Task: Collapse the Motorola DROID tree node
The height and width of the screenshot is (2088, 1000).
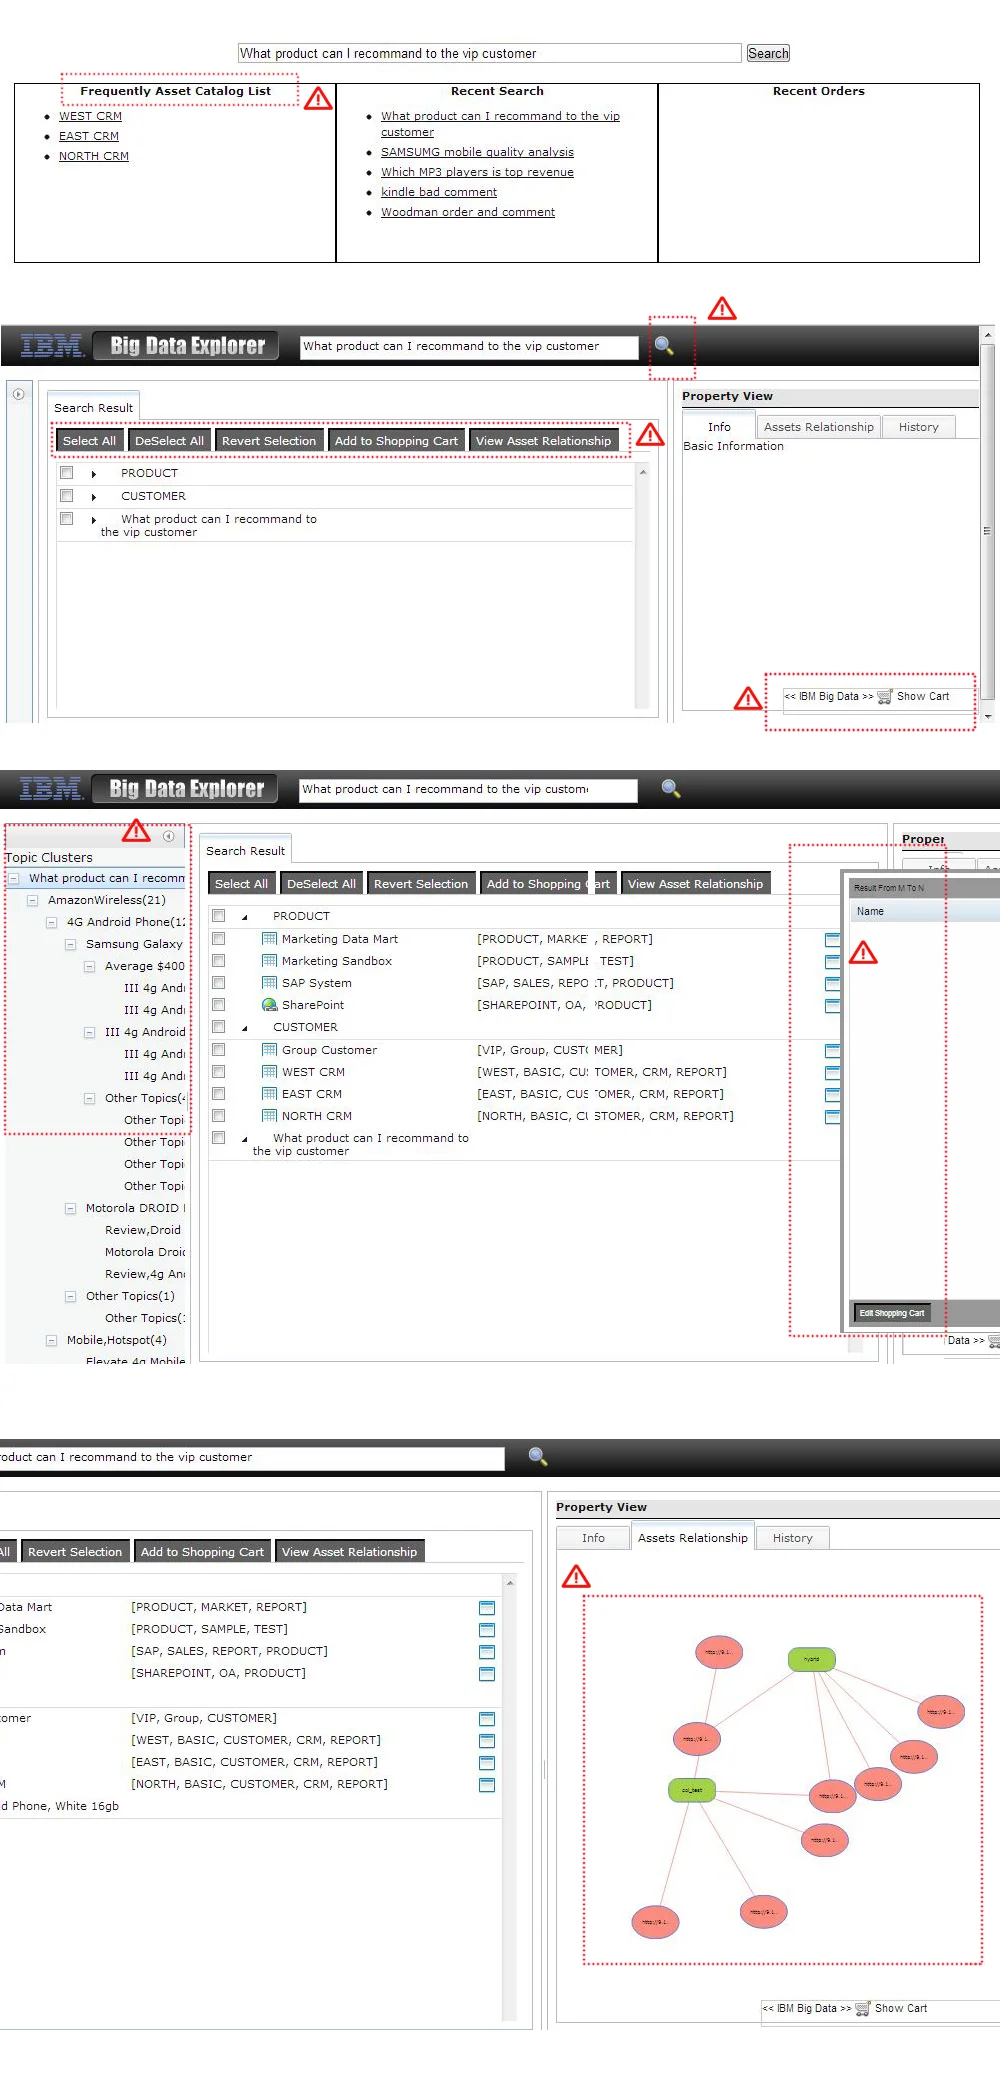Action: point(70,1208)
